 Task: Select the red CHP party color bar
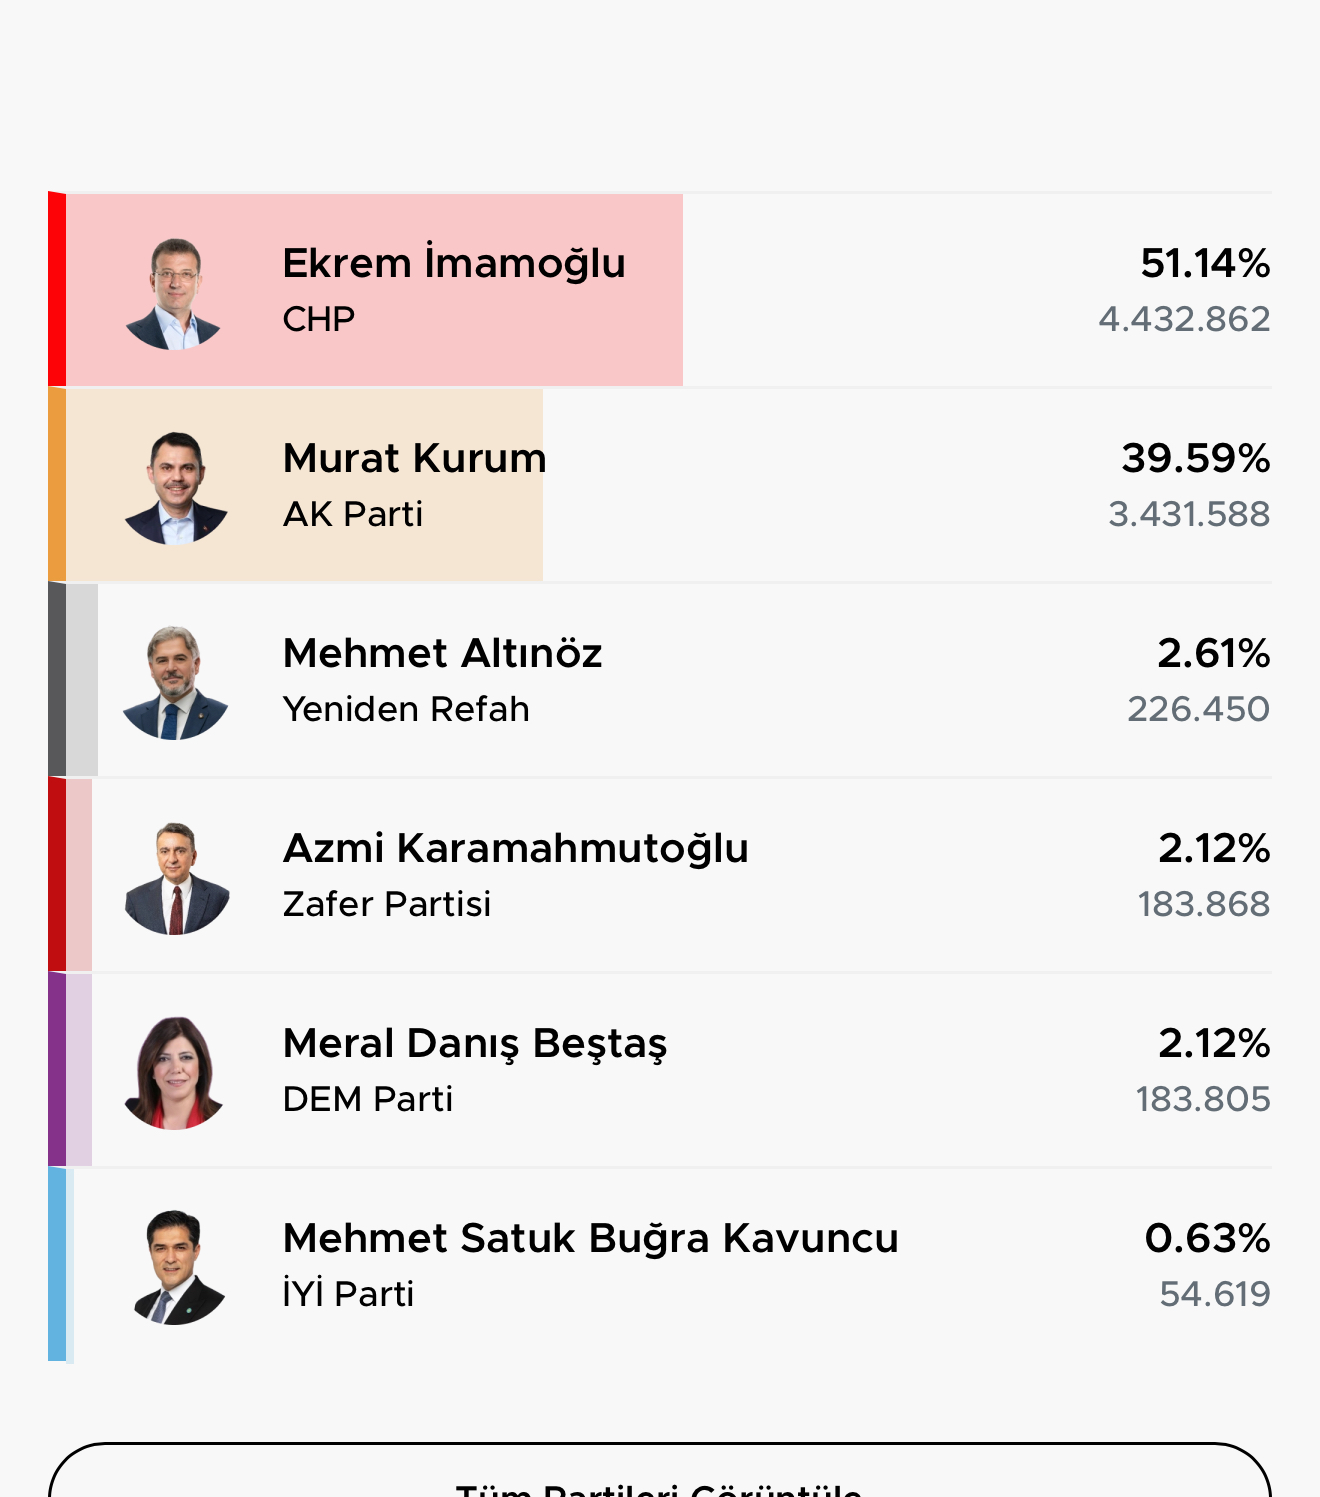click(x=57, y=289)
